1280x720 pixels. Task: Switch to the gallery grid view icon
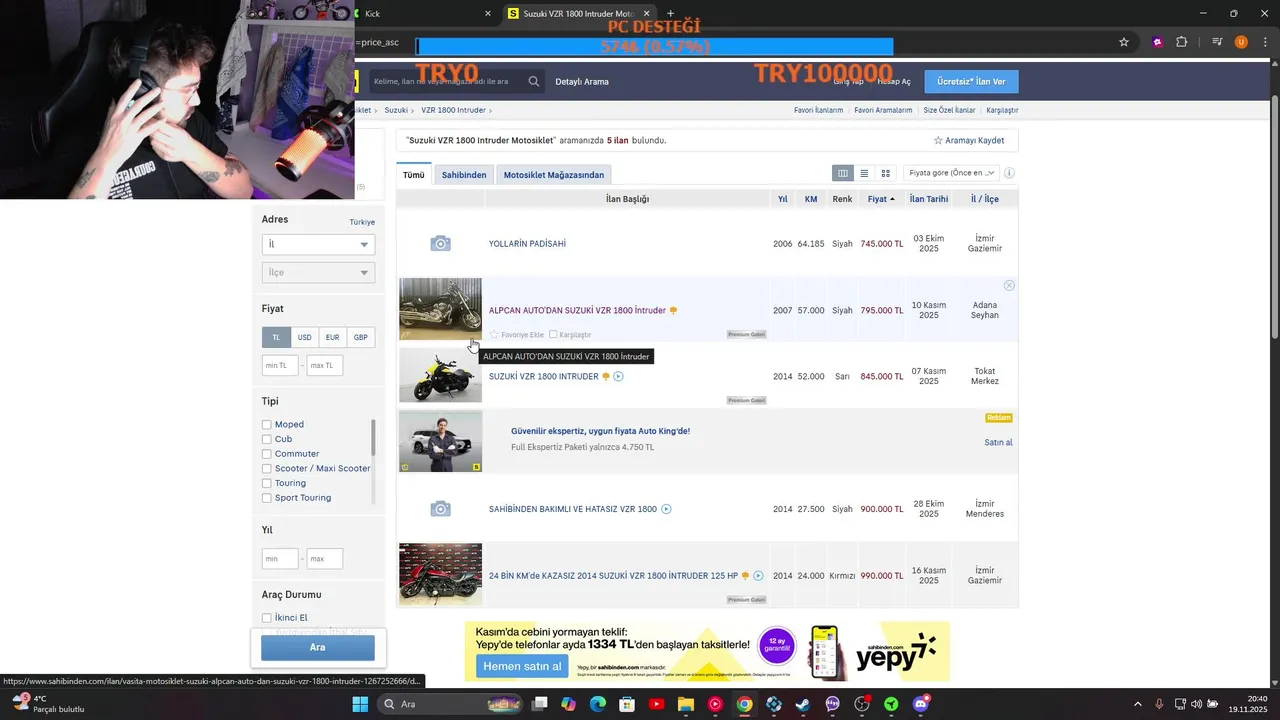(885, 173)
